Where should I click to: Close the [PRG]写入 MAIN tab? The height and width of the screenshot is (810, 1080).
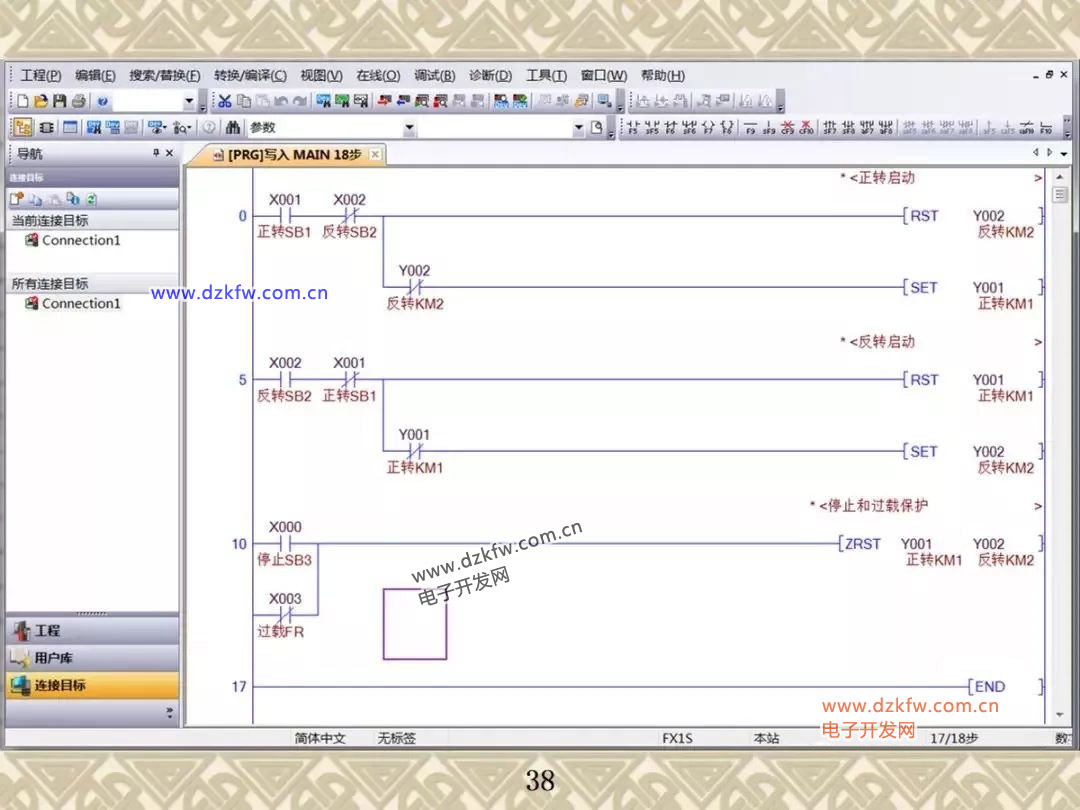click(375, 155)
